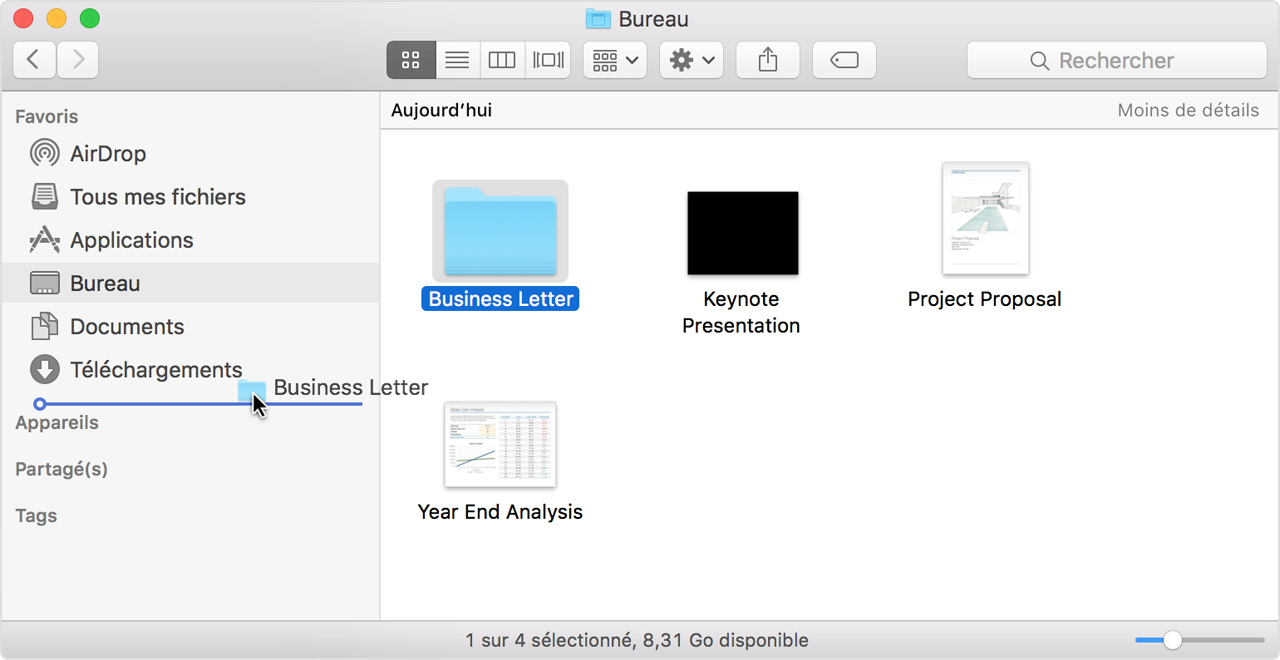The height and width of the screenshot is (660, 1280).
Task: Select the Year End Analysis spreadsheet thumbnail
Action: click(x=500, y=444)
